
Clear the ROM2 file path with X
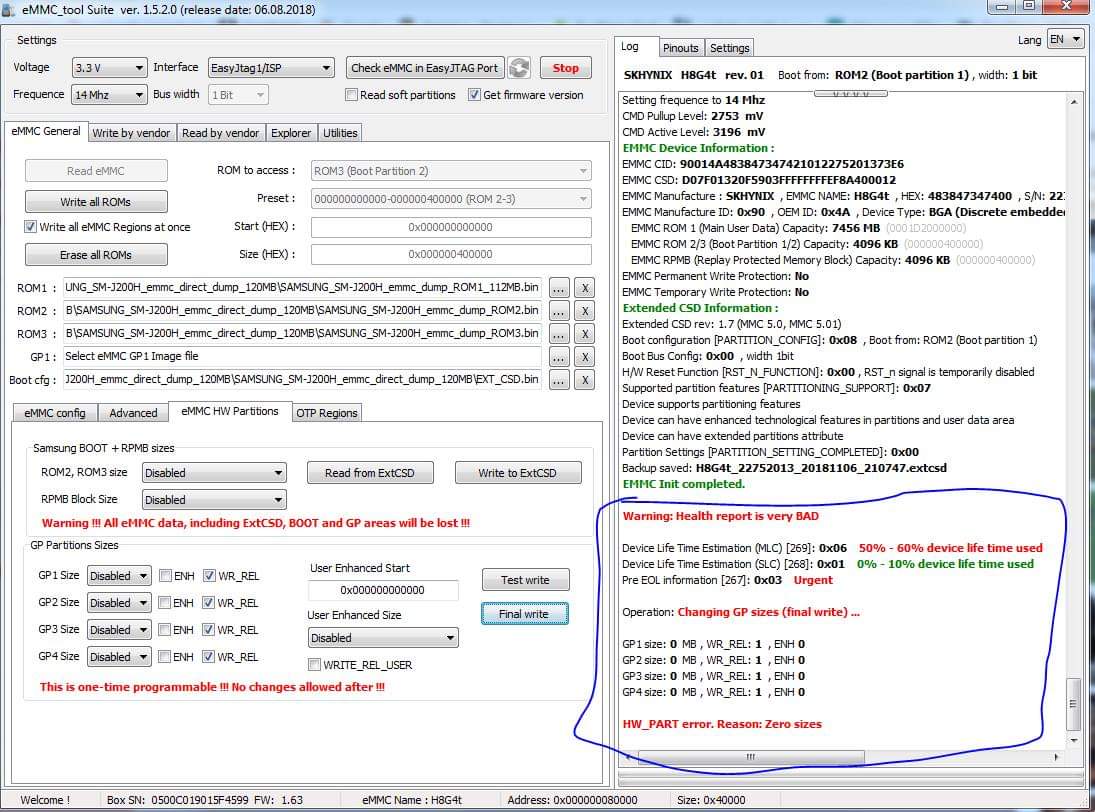coord(585,311)
